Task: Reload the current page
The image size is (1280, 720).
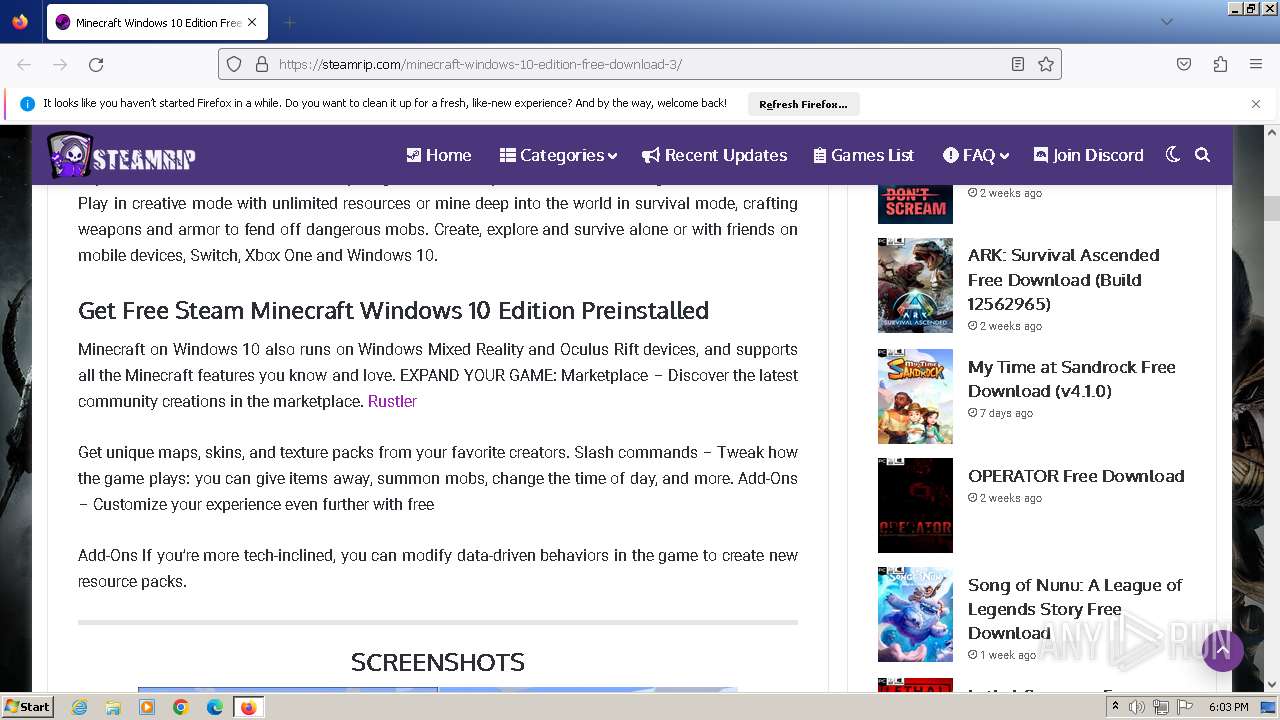Action: coord(96,64)
